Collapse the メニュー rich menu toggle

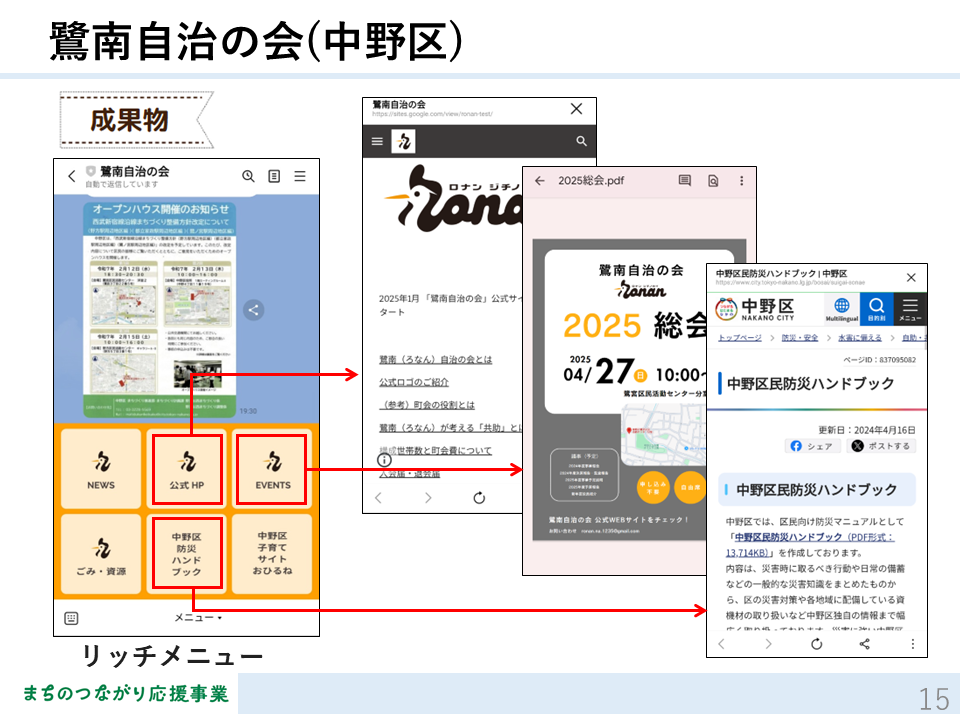pyautogui.click(x=197, y=618)
